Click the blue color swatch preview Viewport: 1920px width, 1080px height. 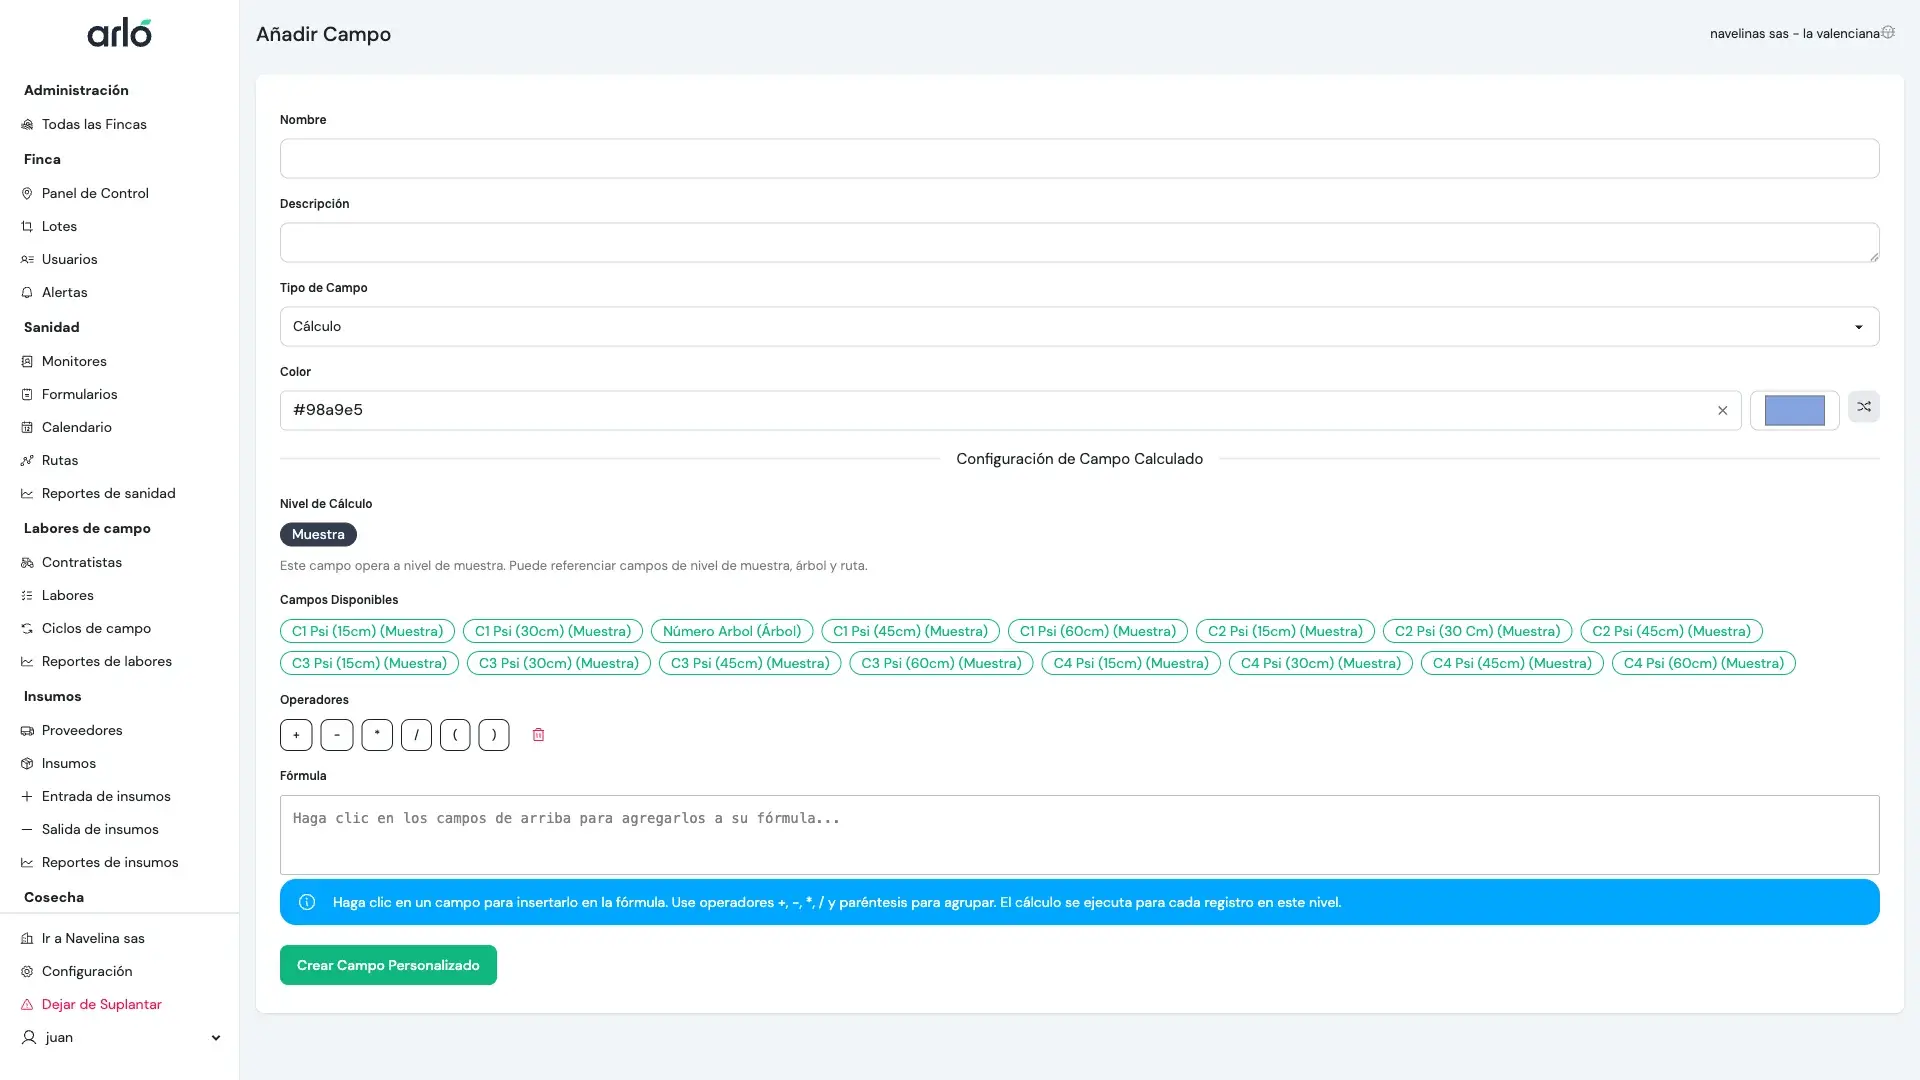1793,410
